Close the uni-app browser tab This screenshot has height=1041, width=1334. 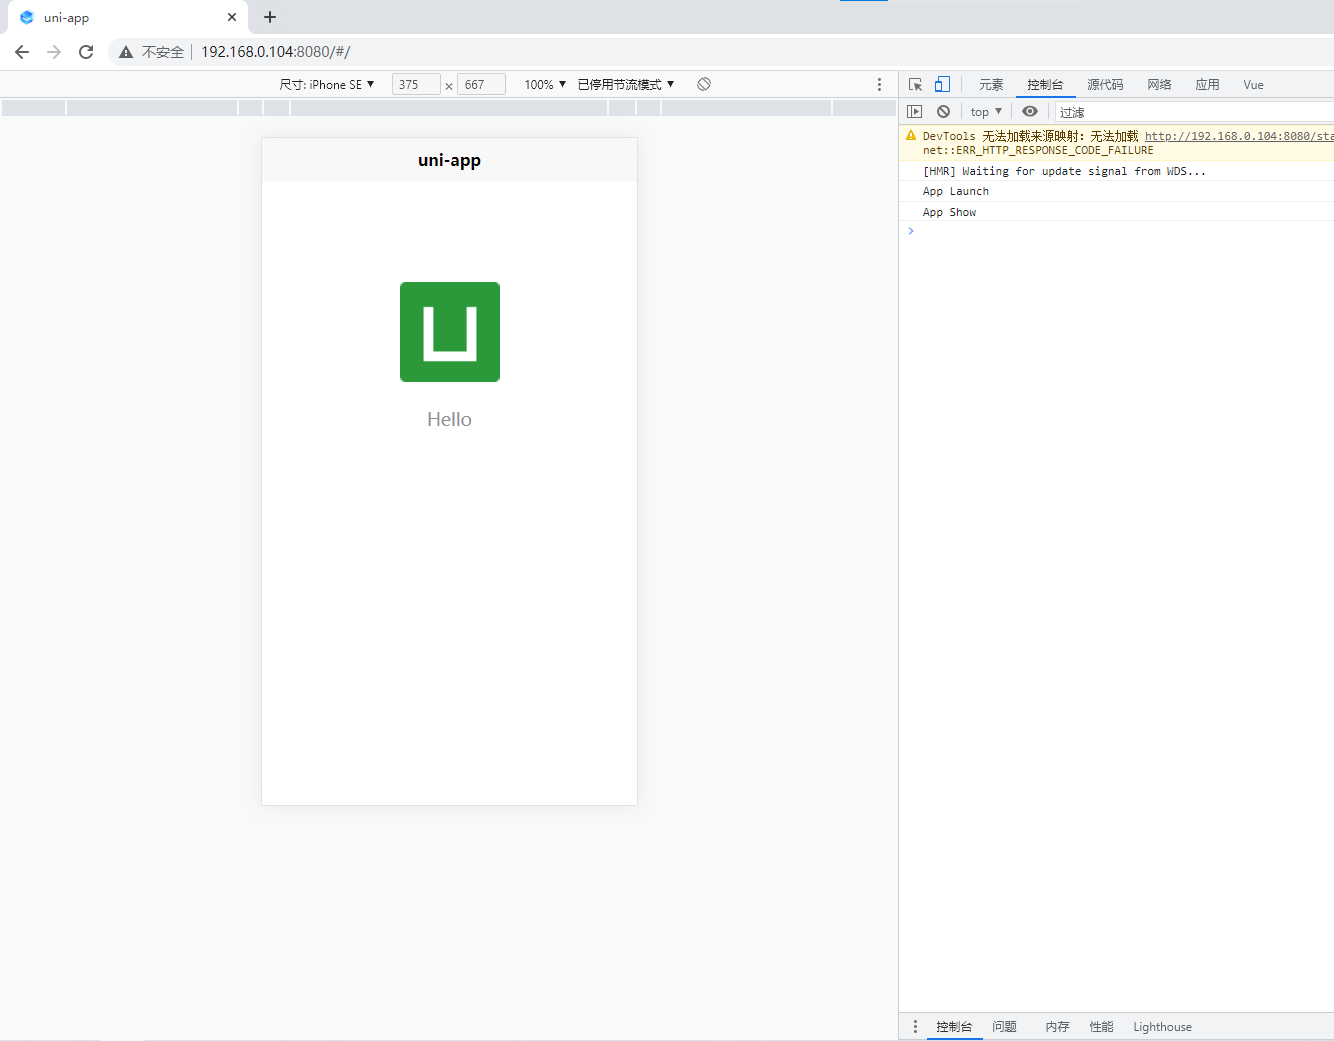pos(232,17)
